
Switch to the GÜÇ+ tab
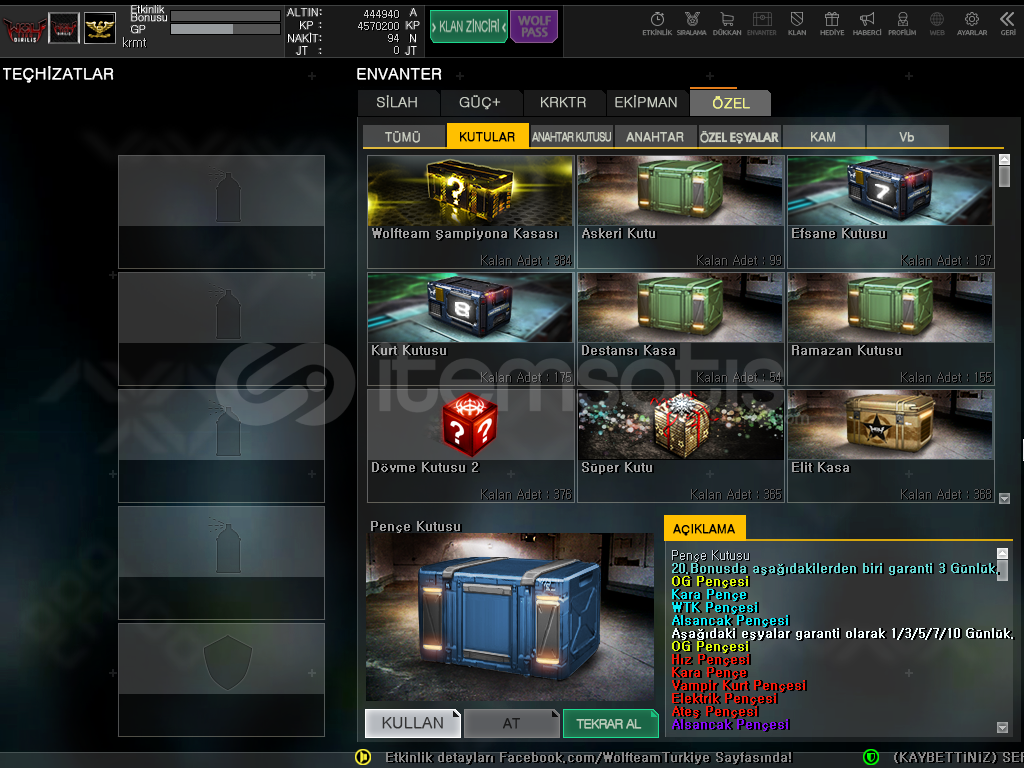tap(480, 103)
